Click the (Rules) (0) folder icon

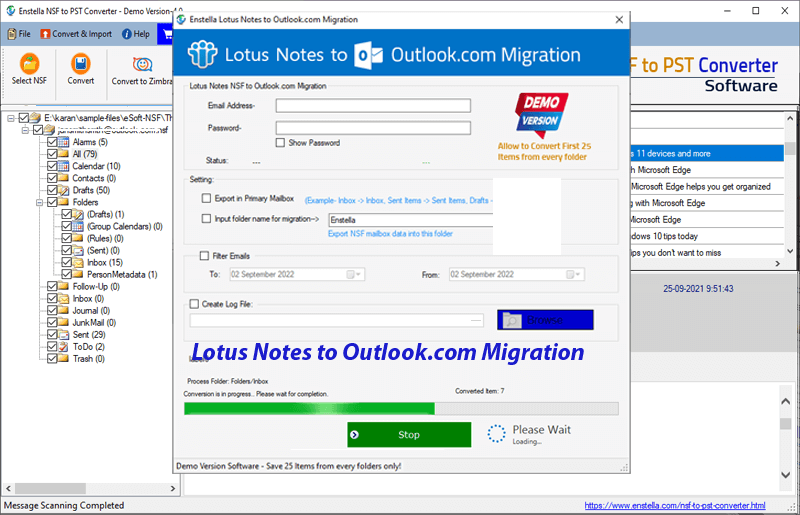tap(78, 238)
